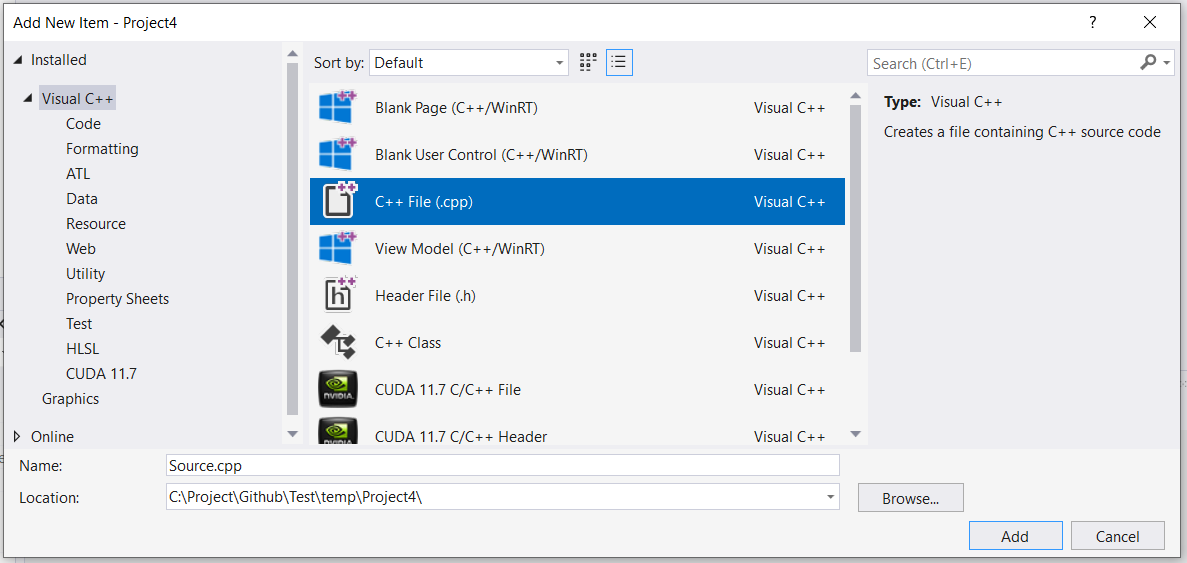This screenshot has width=1187, height=563.
Task: Click the C++ Class template icon
Action: pyautogui.click(x=338, y=342)
